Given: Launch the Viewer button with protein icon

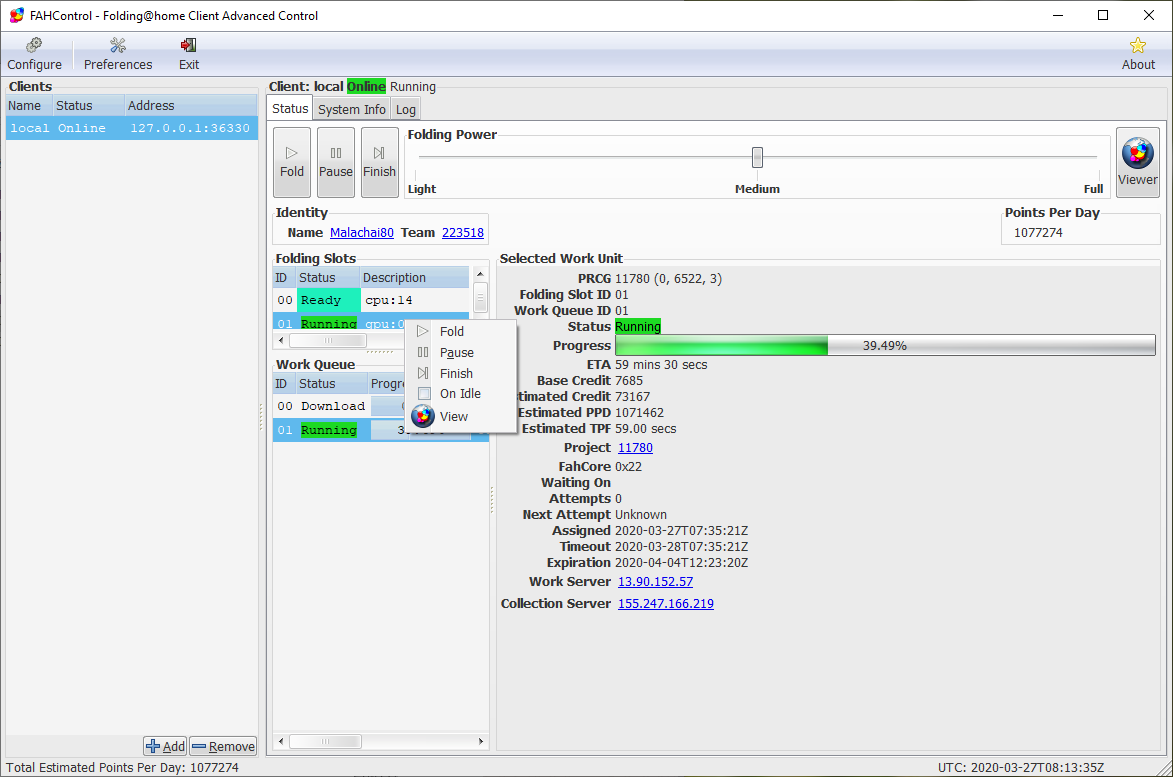Looking at the screenshot, I should pyautogui.click(x=1137, y=162).
